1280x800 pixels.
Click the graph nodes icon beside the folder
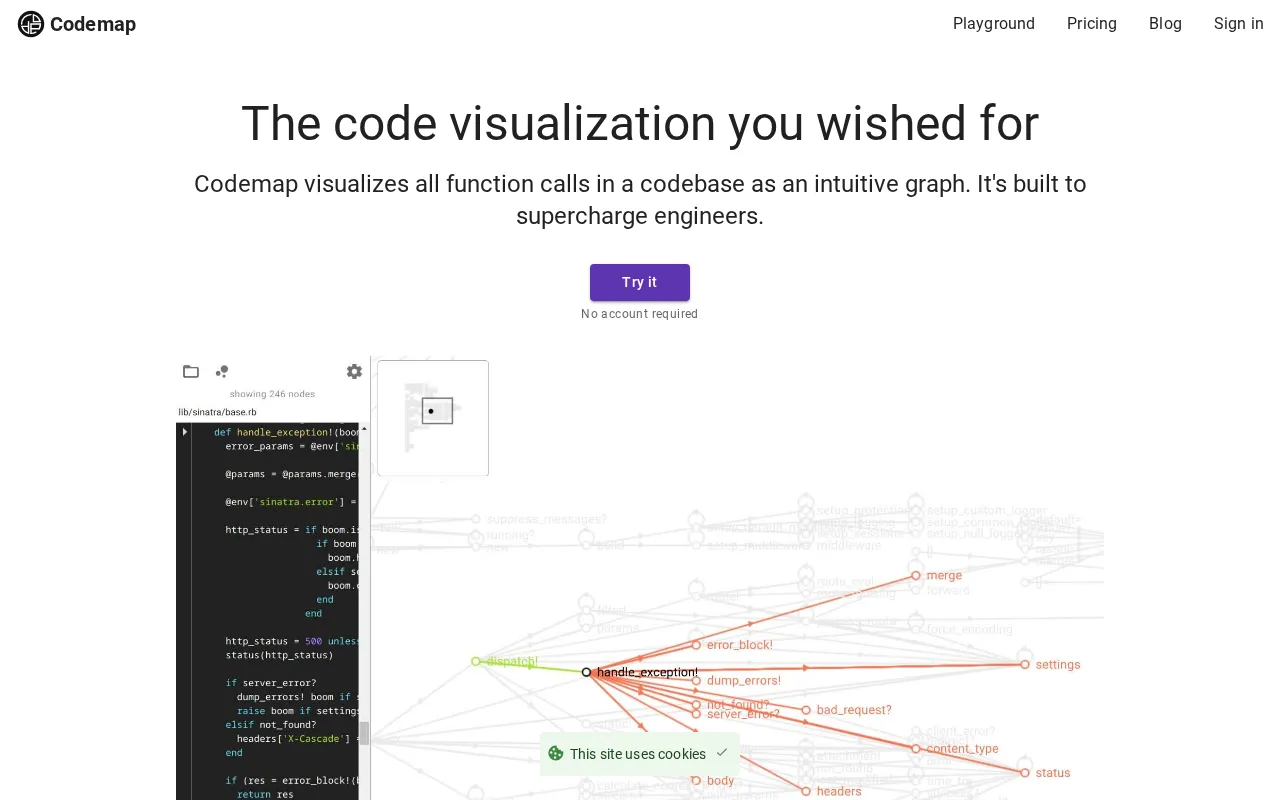coord(222,372)
